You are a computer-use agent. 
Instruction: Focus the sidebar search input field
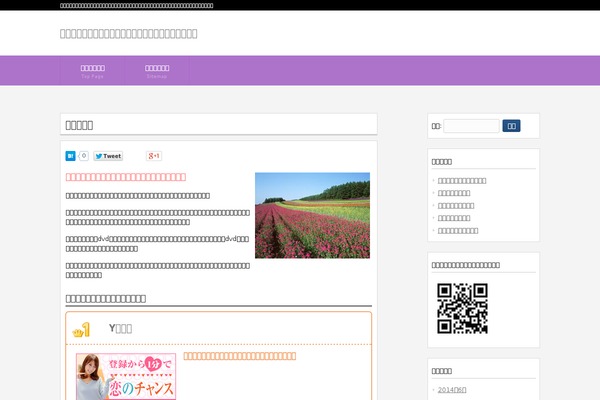[471, 126]
